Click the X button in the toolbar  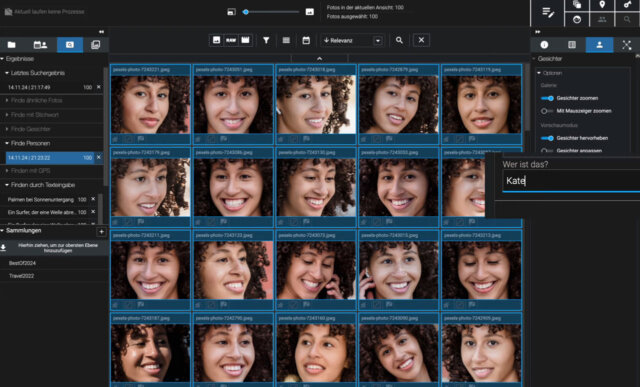421,40
